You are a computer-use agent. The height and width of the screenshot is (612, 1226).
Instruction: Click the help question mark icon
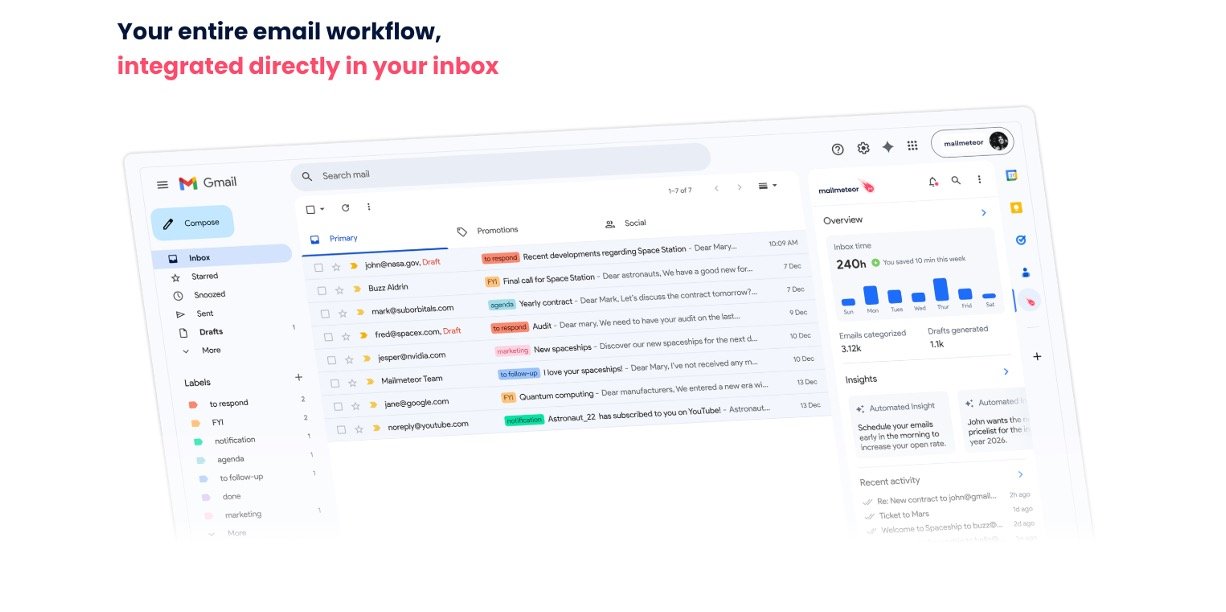[x=837, y=149]
